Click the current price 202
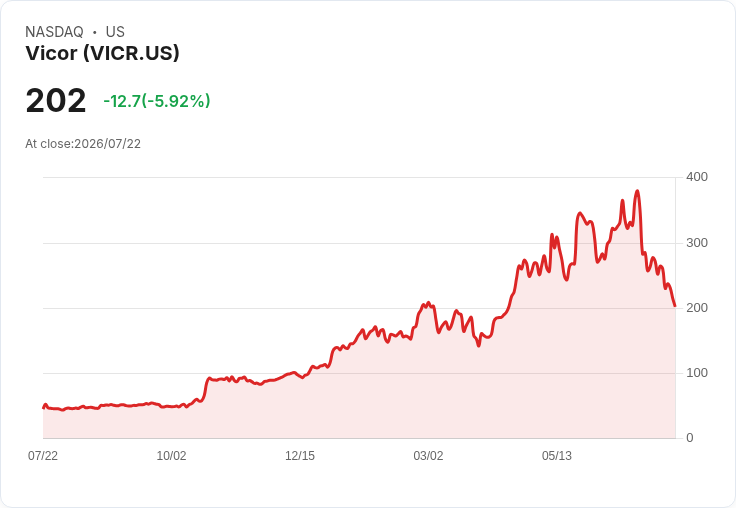The image size is (736, 508). tap(56, 100)
